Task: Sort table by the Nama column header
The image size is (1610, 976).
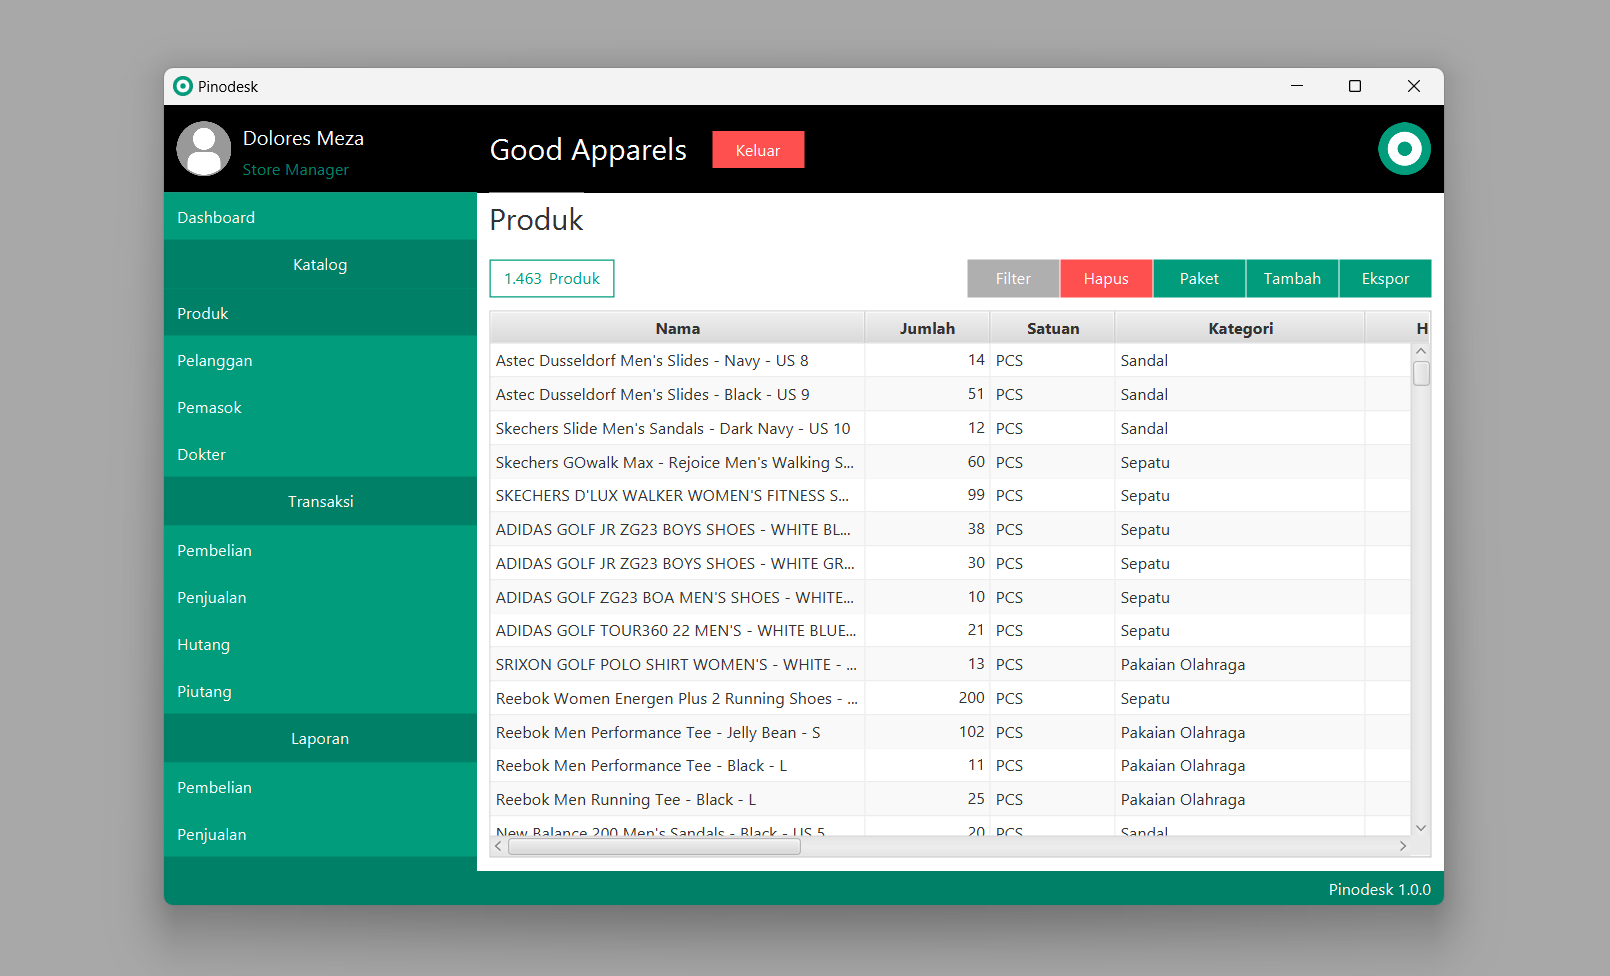Action: (677, 328)
